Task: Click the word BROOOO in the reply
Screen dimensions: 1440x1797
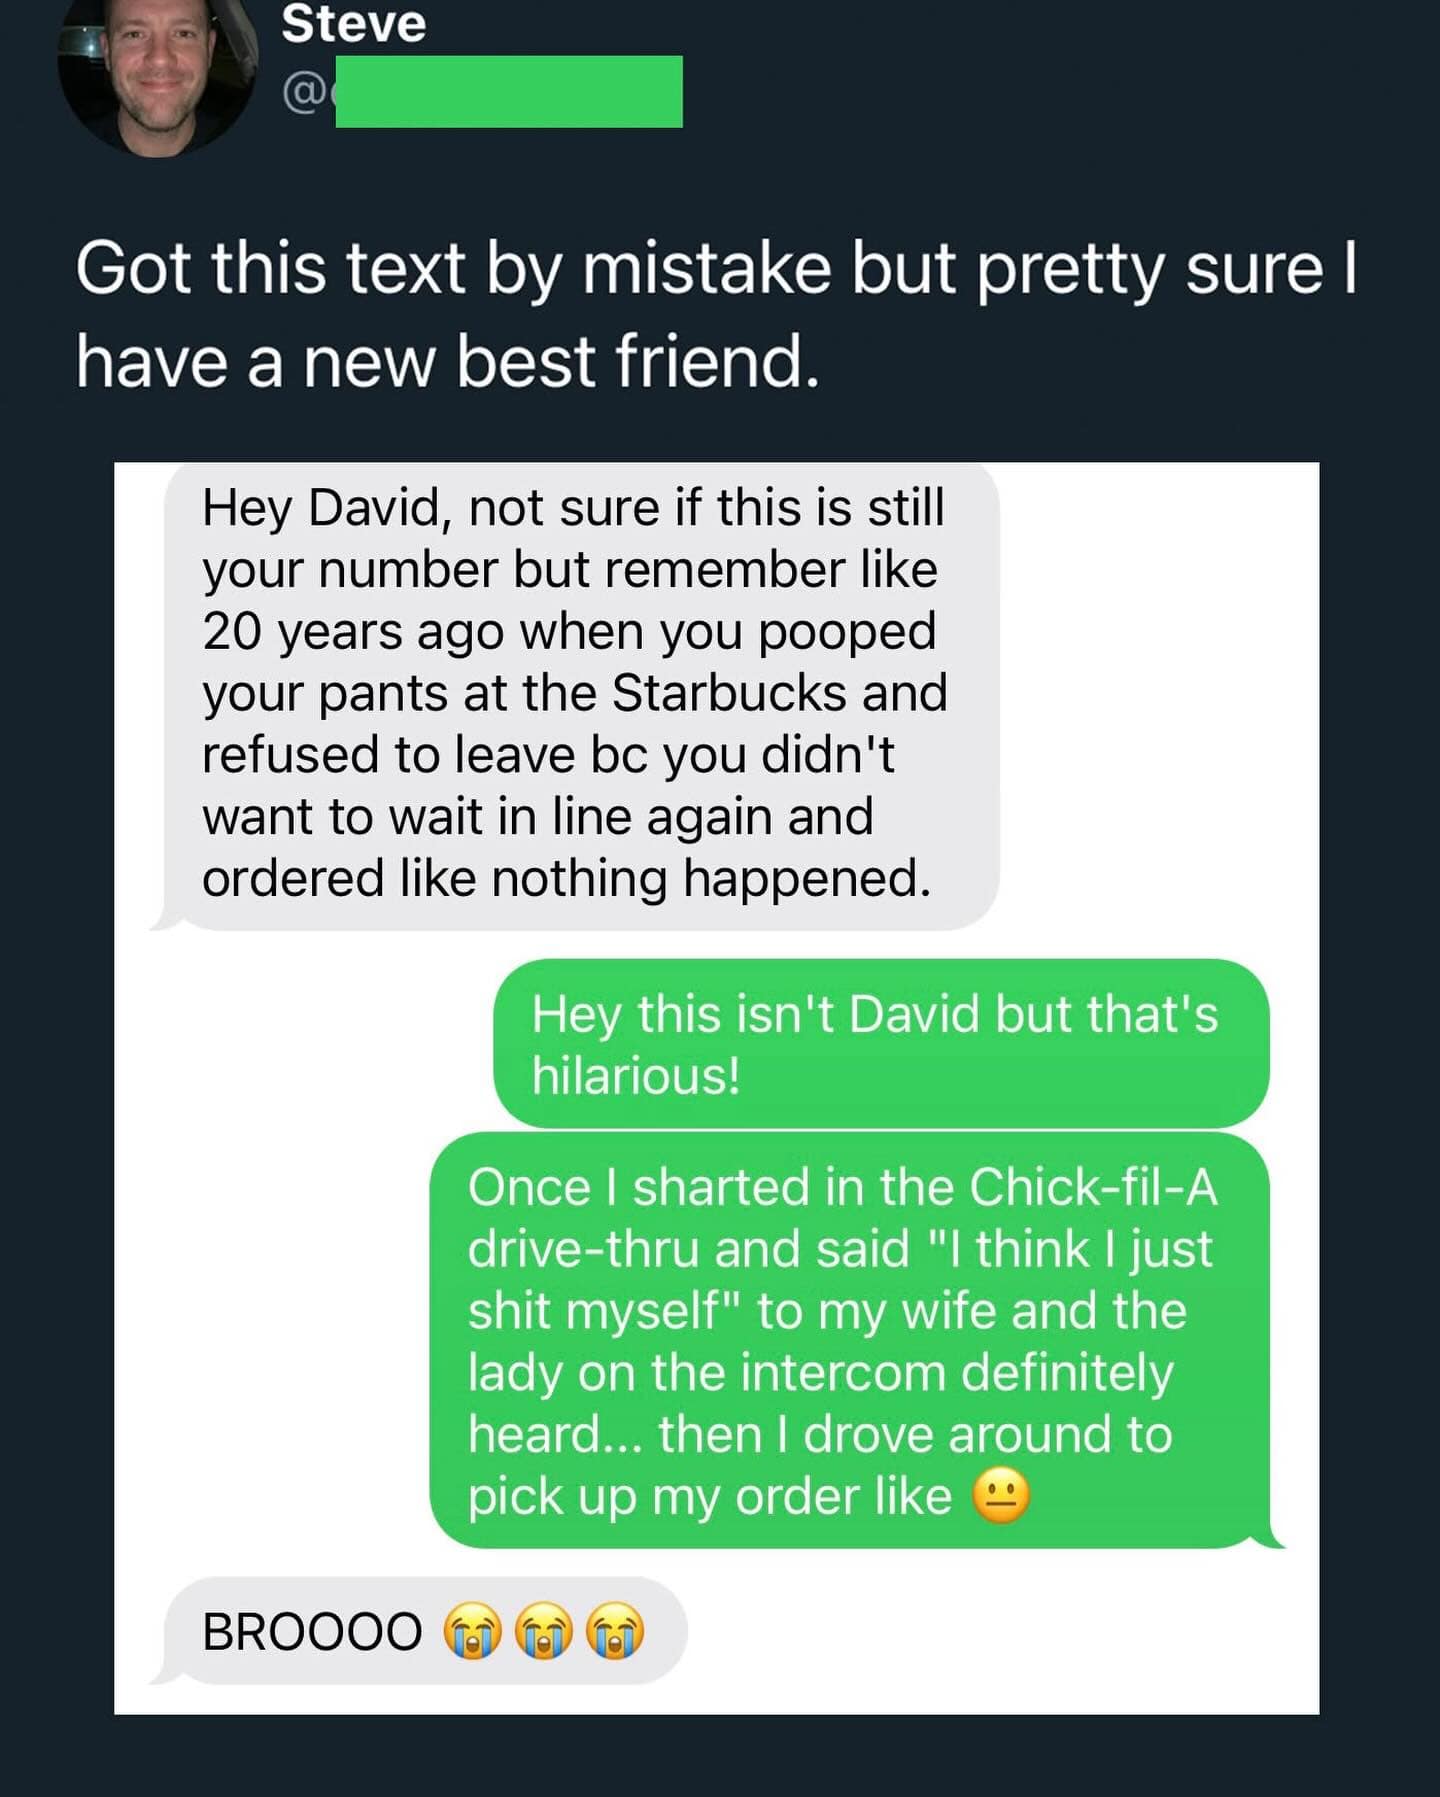Action: click(312, 1632)
